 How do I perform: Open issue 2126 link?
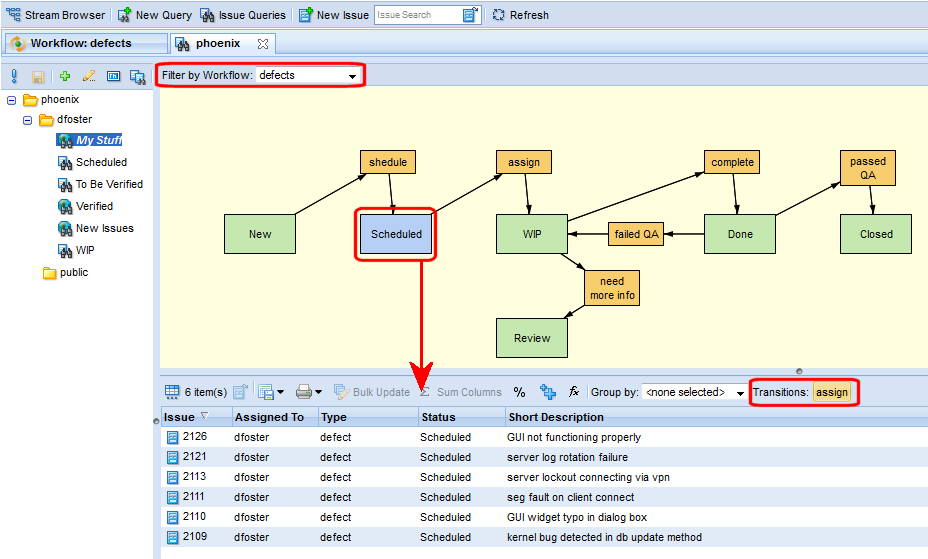point(194,437)
